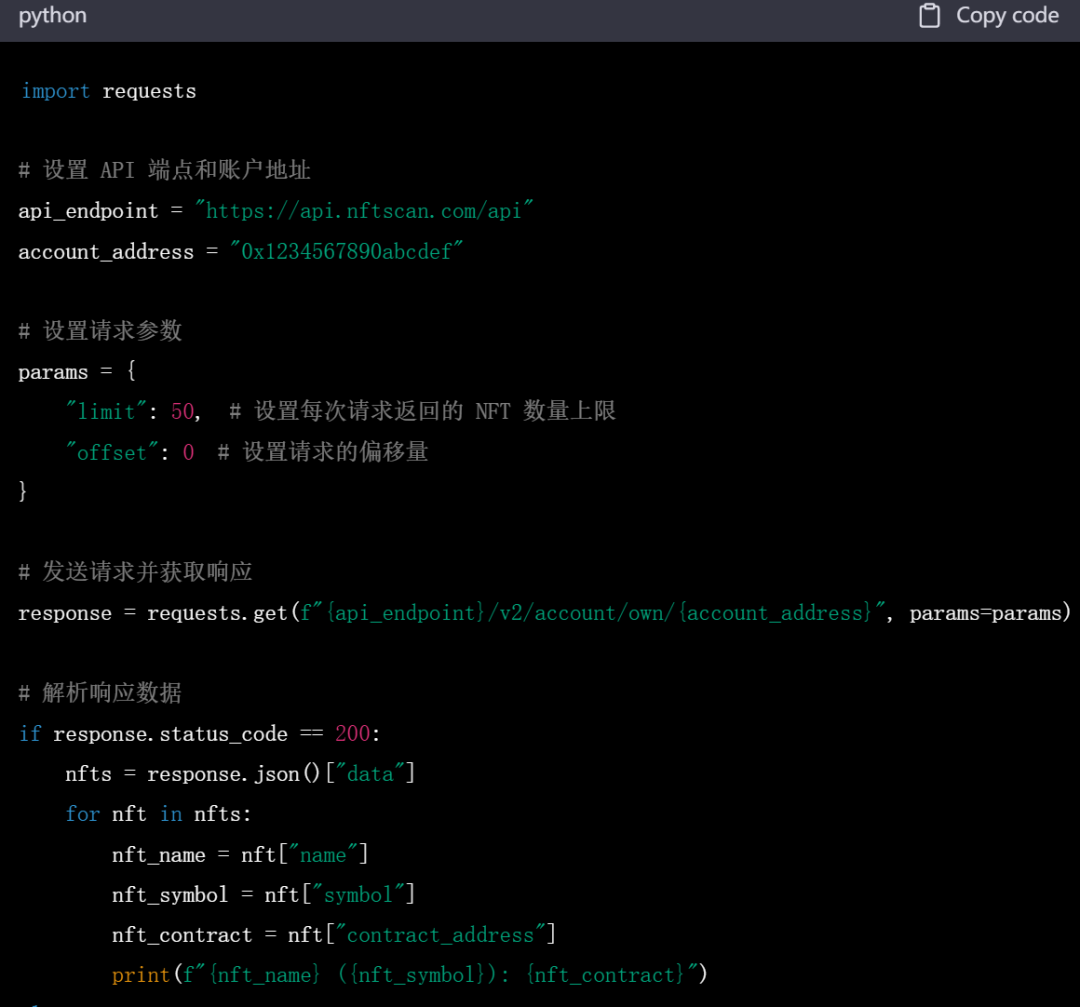The height and width of the screenshot is (1007, 1080).
Task: Click the value 50 after limit
Action: tap(182, 411)
